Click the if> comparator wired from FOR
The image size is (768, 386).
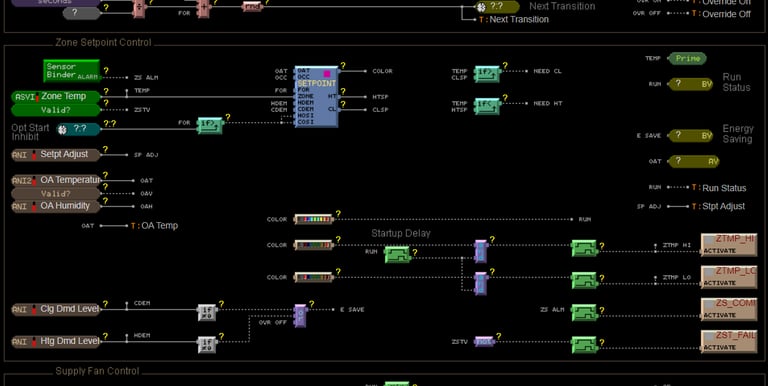point(210,126)
